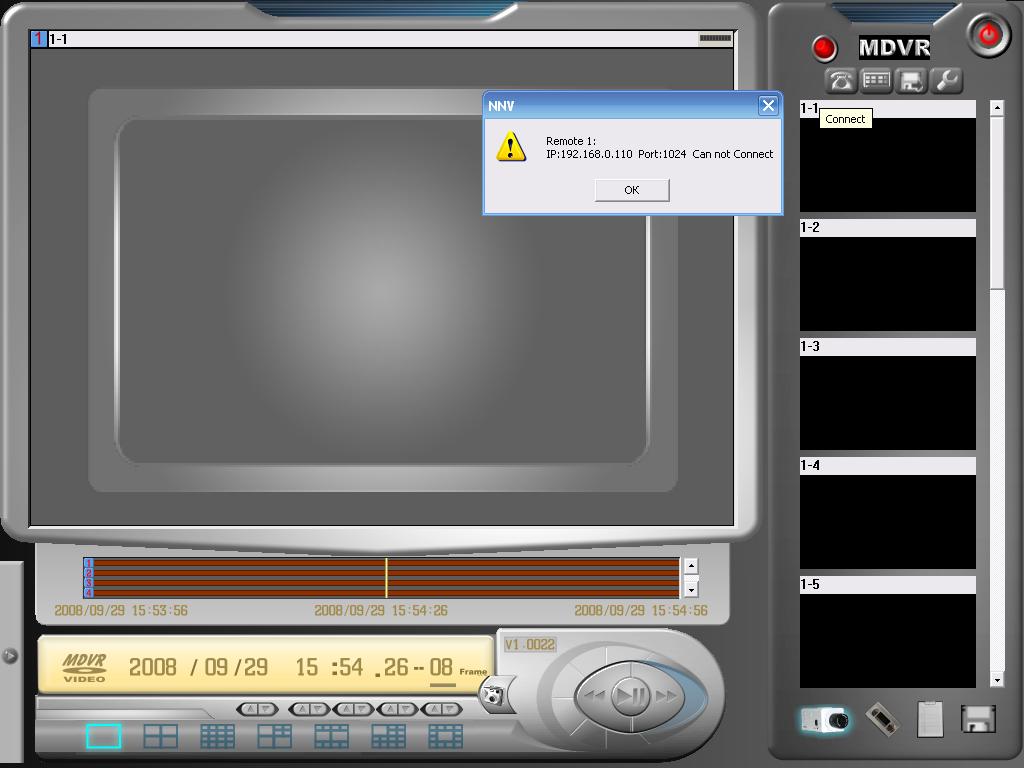Select the video camera icon at bottom
The image size is (1024, 768).
pyautogui.click(x=825, y=718)
